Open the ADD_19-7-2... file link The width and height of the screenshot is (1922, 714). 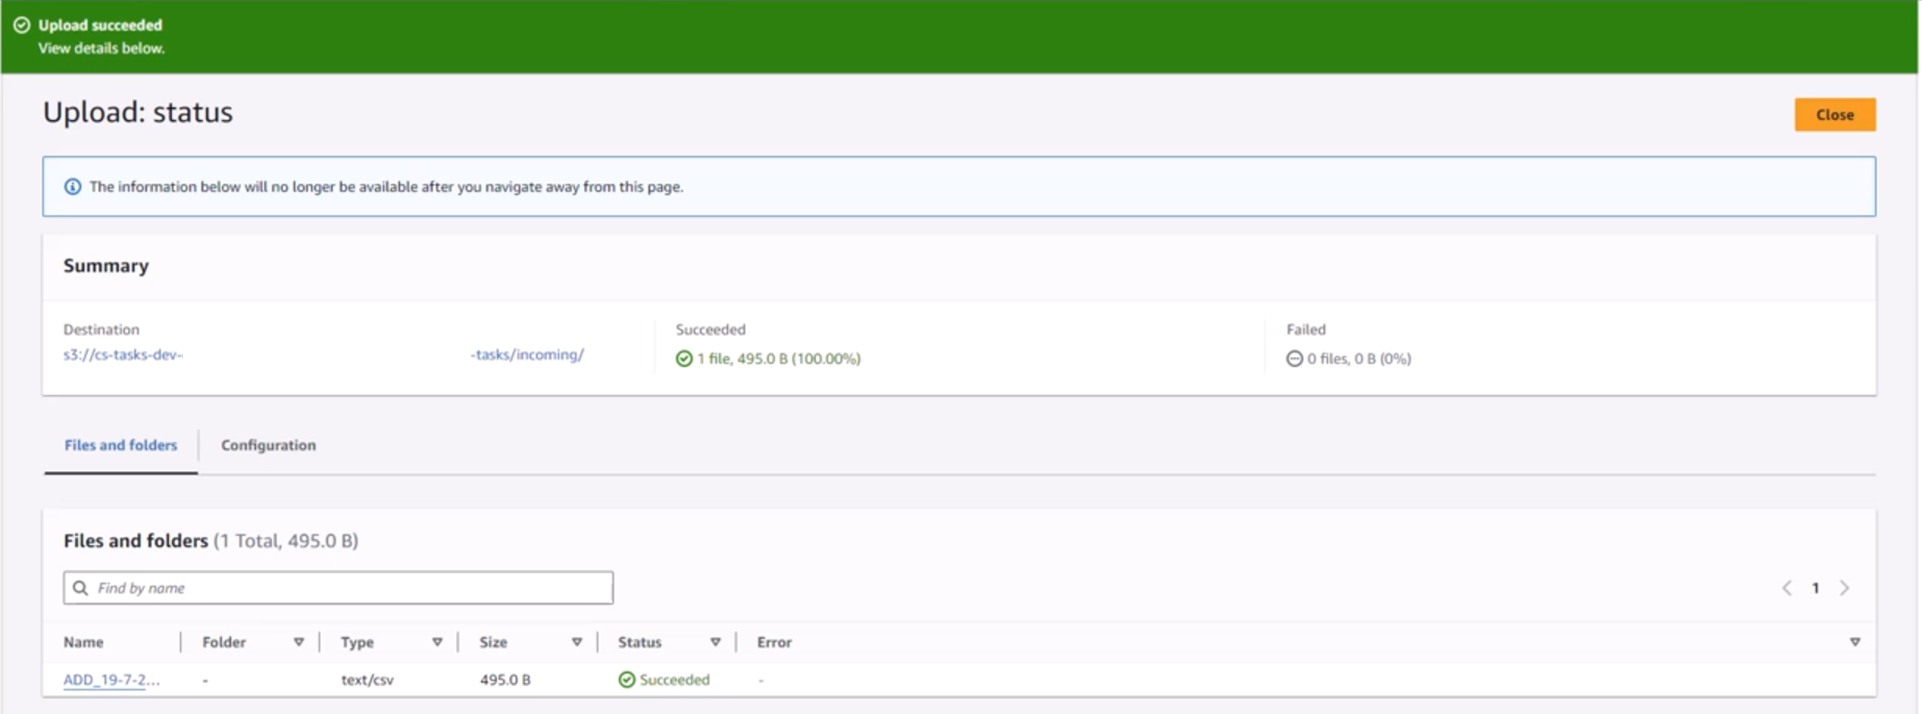[x=111, y=680]
